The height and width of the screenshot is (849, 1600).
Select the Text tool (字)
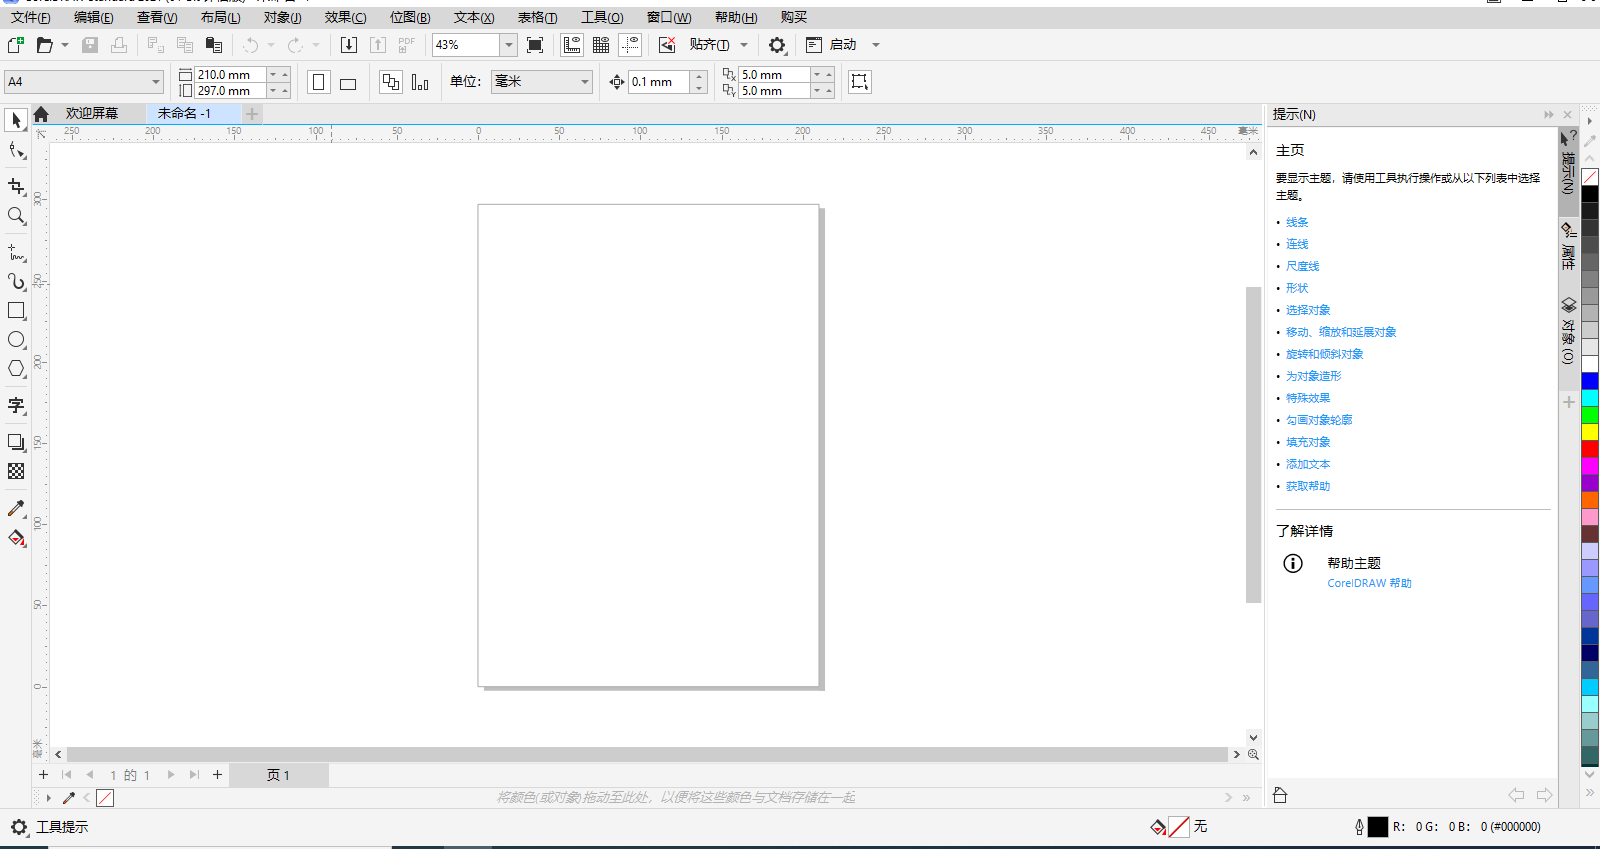(16, 405)
